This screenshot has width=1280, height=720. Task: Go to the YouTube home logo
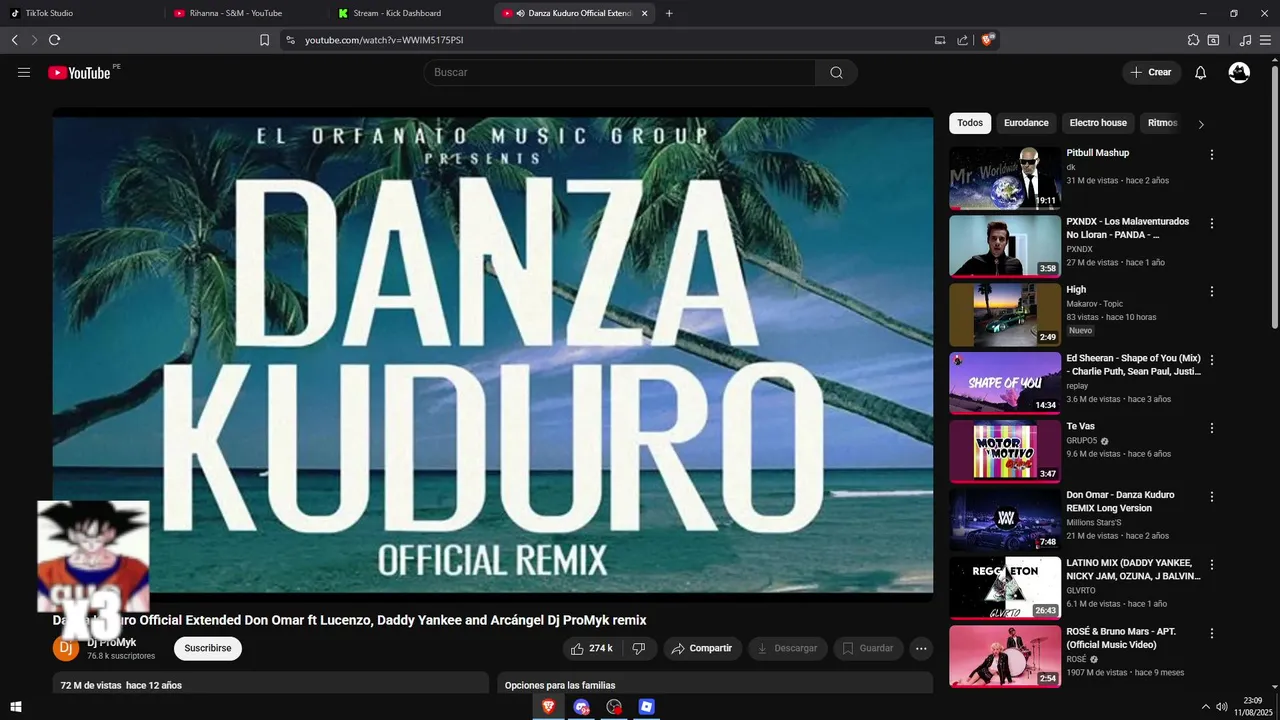point(79,72)
